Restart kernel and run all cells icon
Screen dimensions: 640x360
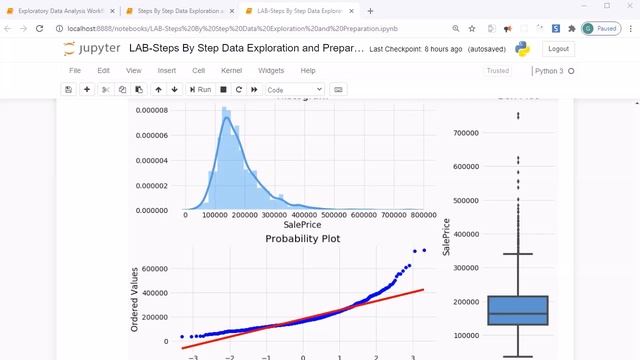click(254, 89)
